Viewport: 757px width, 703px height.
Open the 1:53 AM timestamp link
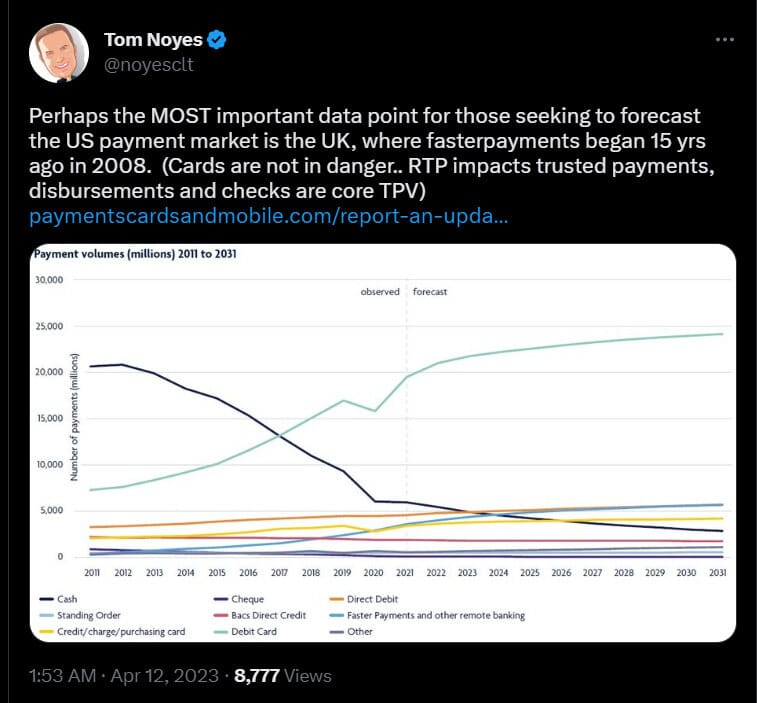[122, 676]
